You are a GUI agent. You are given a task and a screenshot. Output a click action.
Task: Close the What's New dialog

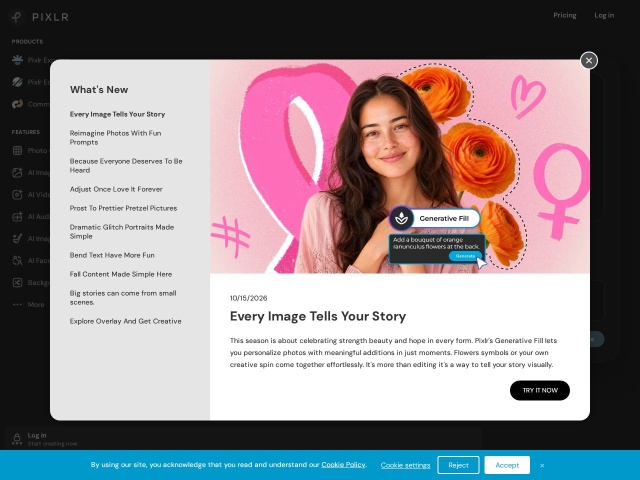click(x=589, y=60)
